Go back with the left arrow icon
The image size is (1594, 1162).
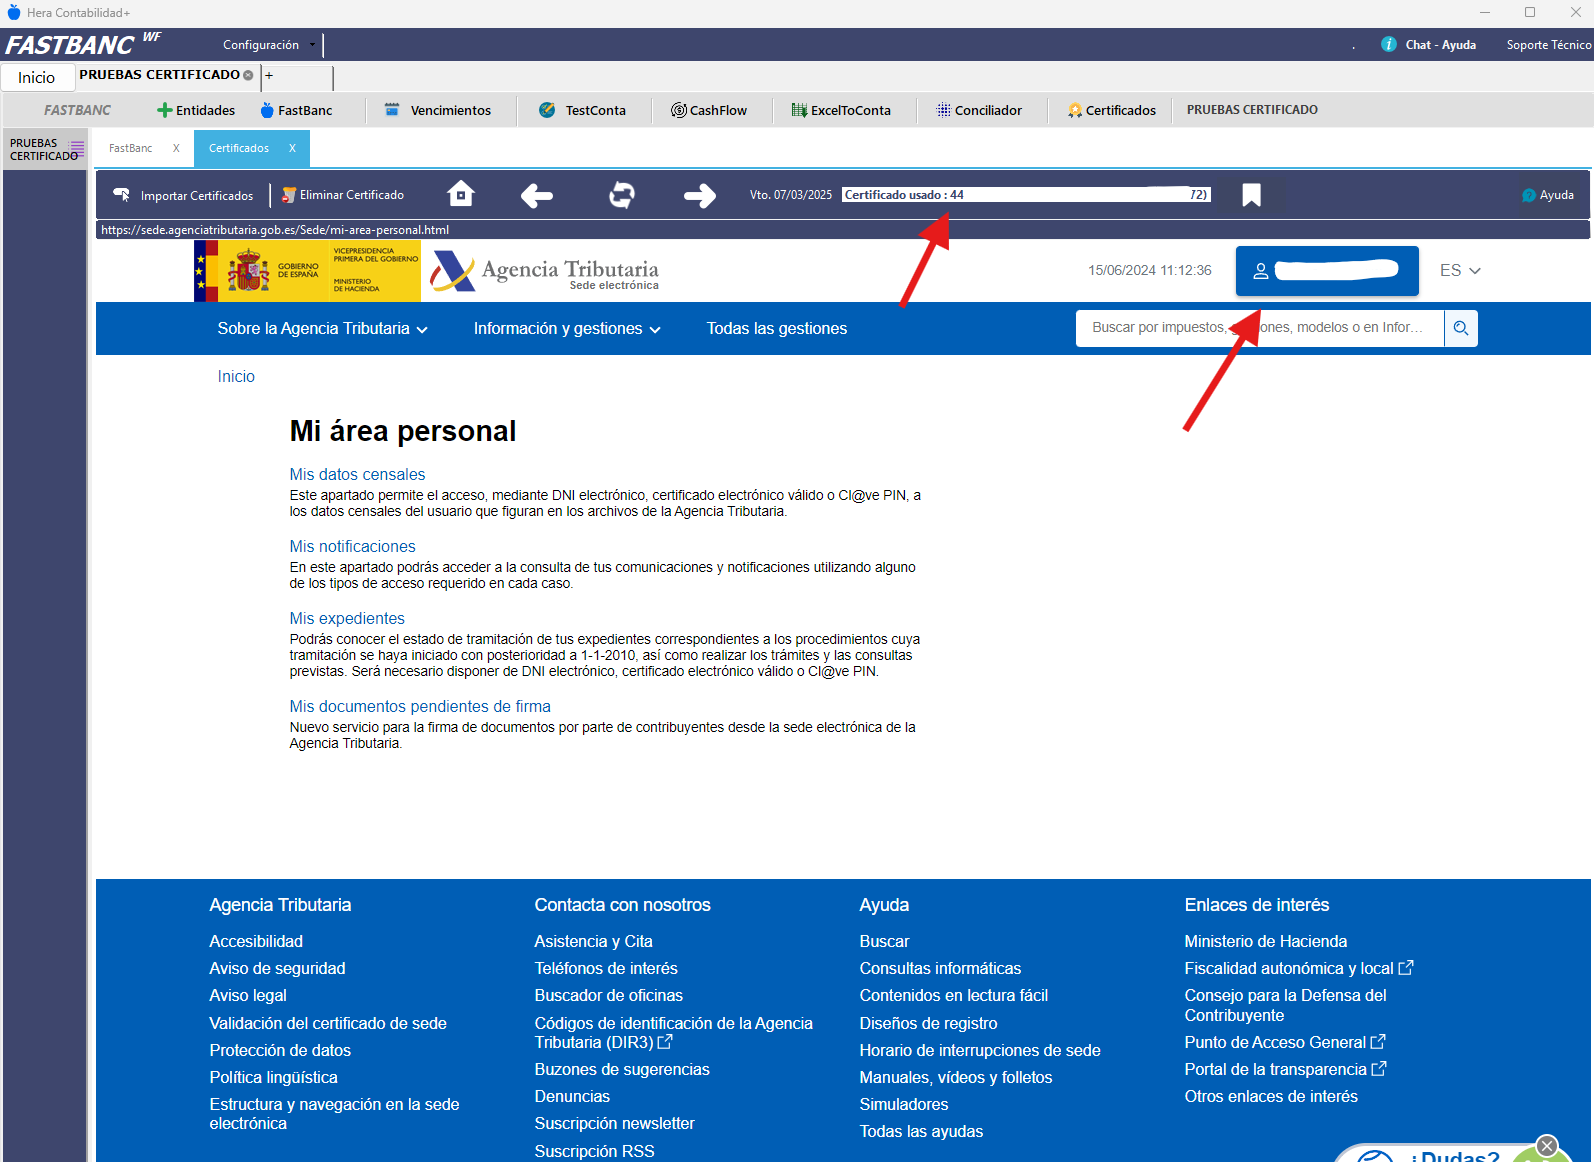pos(537,196)
